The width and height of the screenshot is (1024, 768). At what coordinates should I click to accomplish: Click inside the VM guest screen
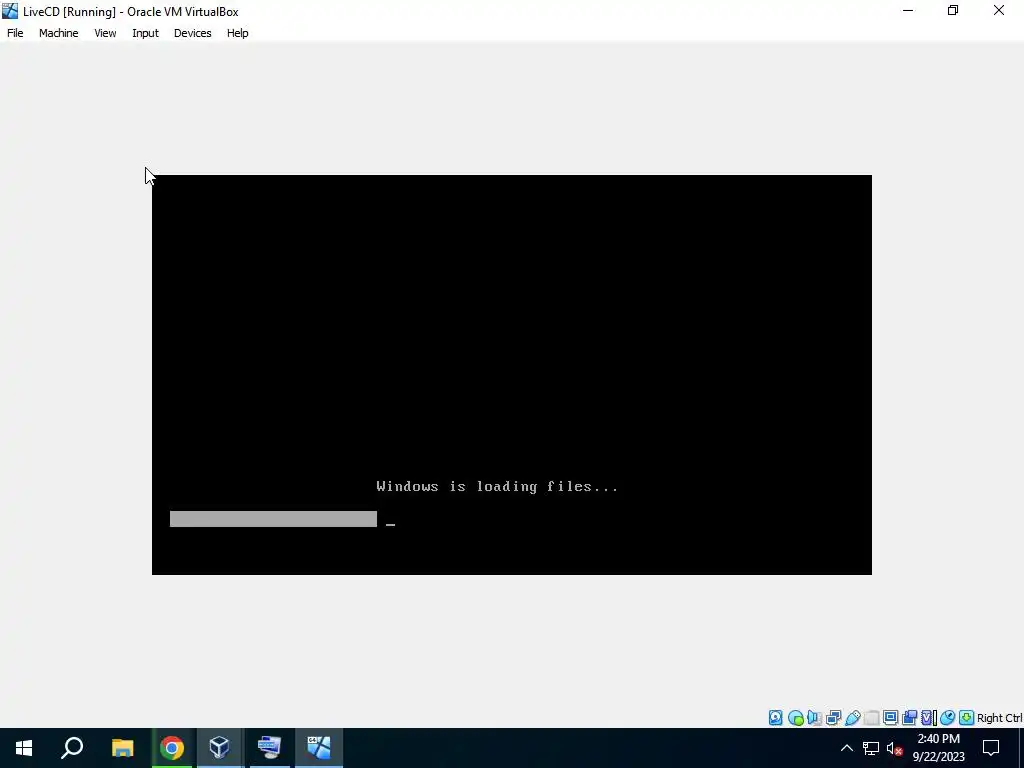[511, 374]
